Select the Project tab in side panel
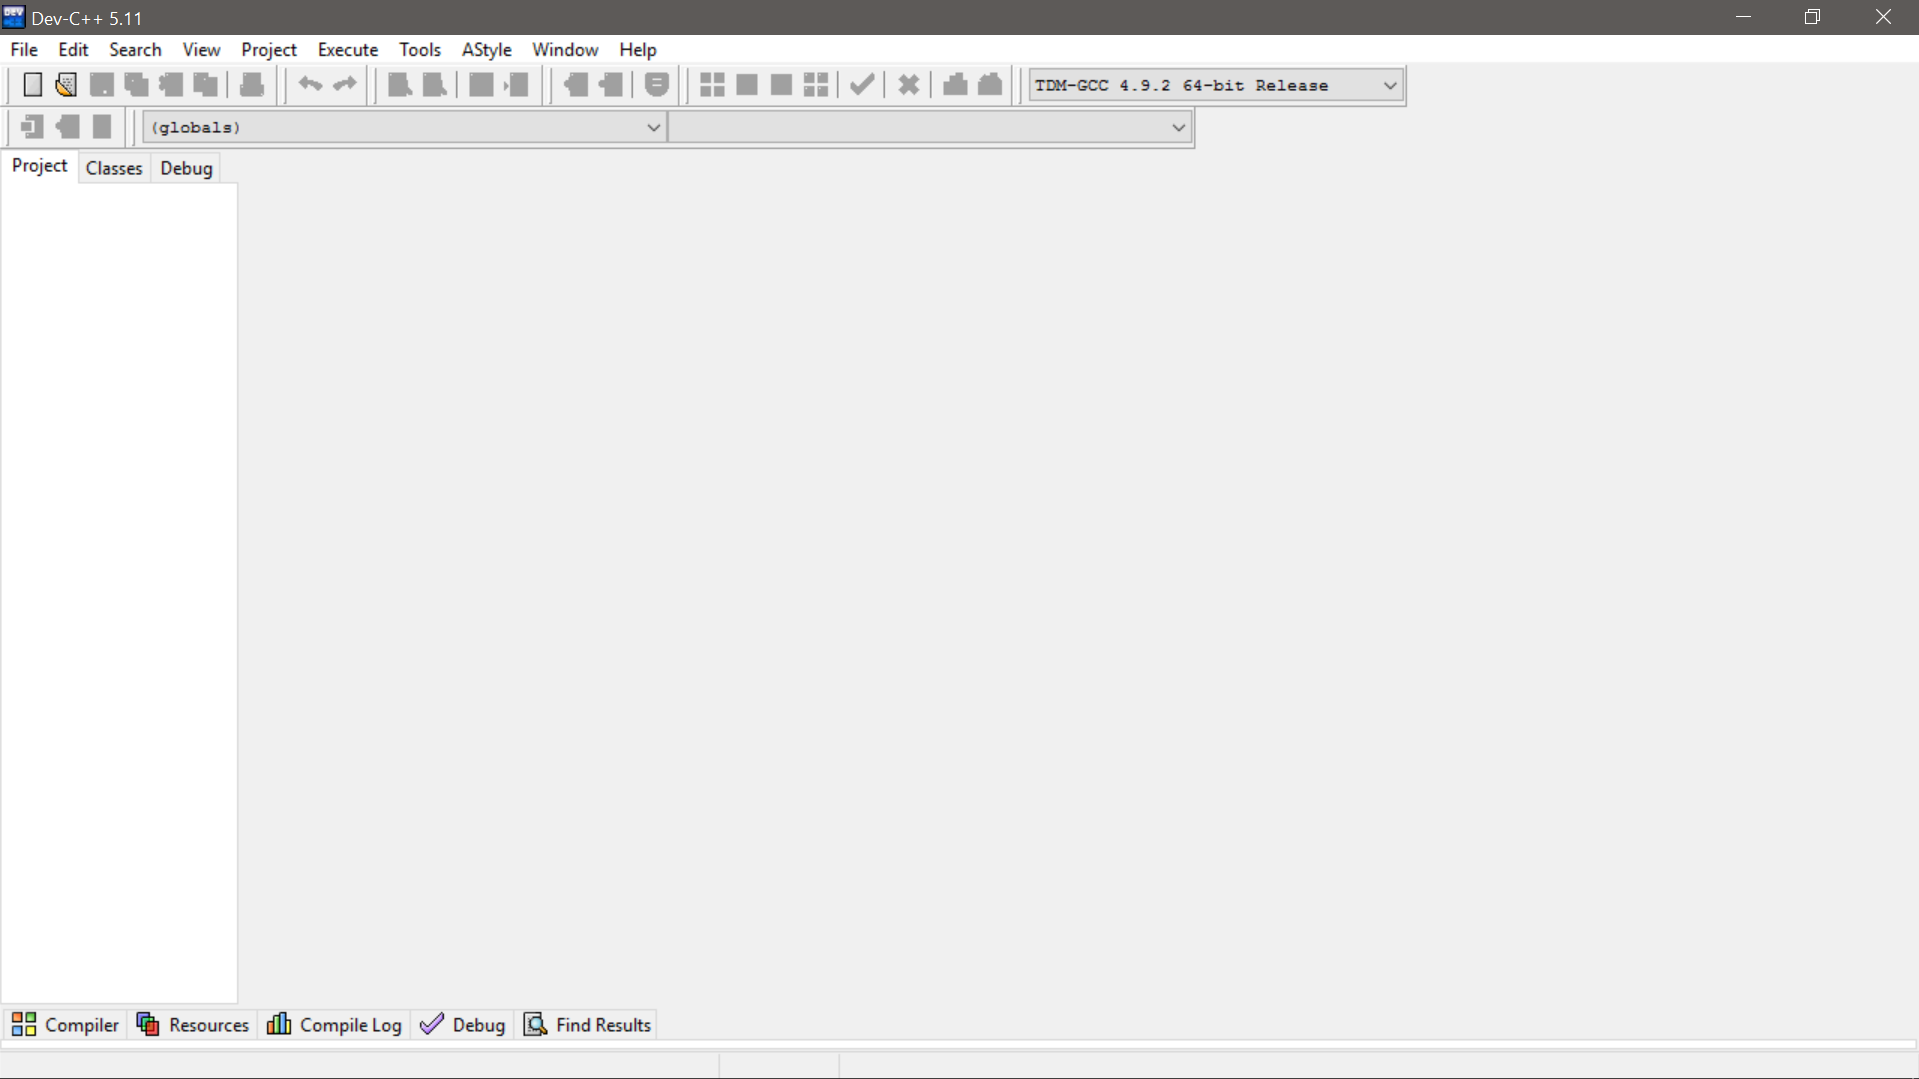The width and height of the screenshot is (1919, 1079). [x=40, y=166]
